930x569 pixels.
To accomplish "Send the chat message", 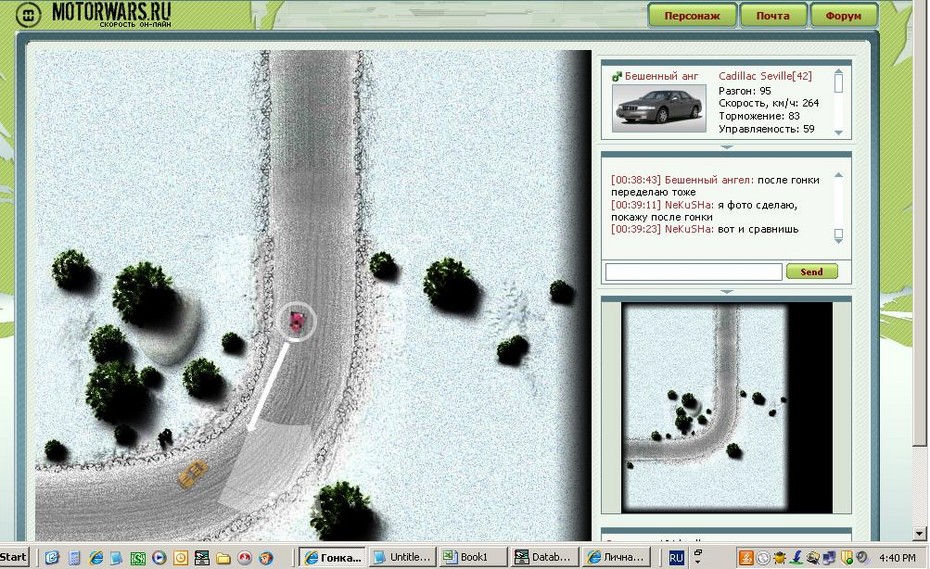I will 811,272.
